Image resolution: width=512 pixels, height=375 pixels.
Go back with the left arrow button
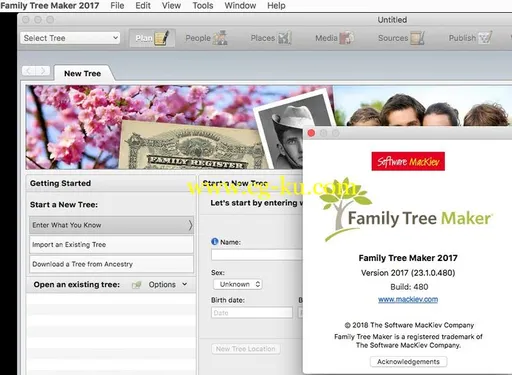(29, 71)
